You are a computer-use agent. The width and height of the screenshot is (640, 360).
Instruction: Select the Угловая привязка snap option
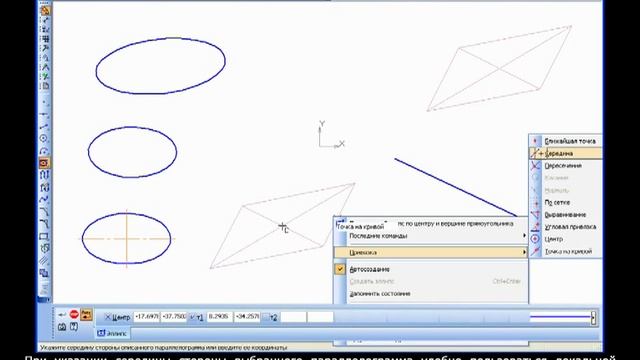click(565, 227)
